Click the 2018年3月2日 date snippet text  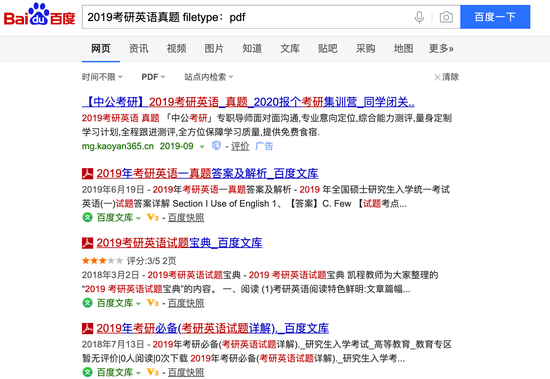110,275
